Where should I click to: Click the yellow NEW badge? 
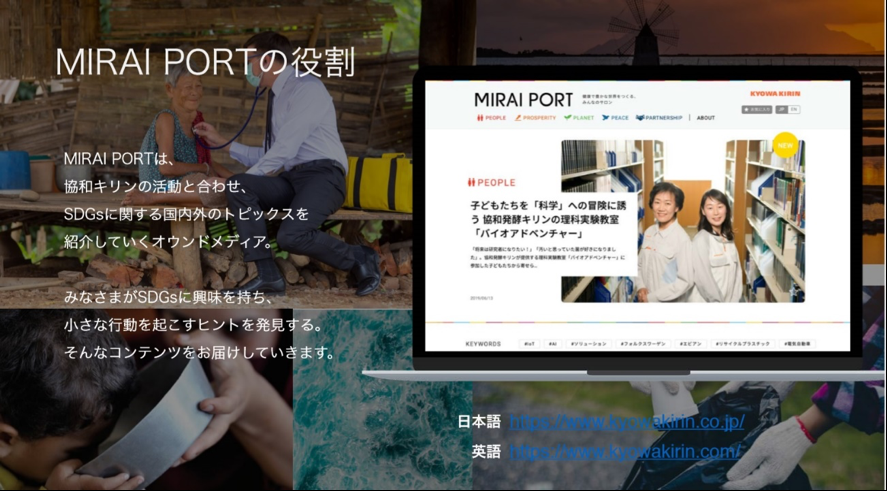[x=785, y=145]
